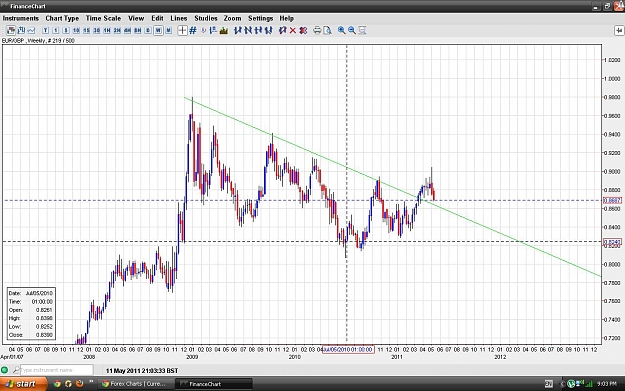Toggle the crosshair cursor tool
The image size is (625, 391).
click(182, 30)
